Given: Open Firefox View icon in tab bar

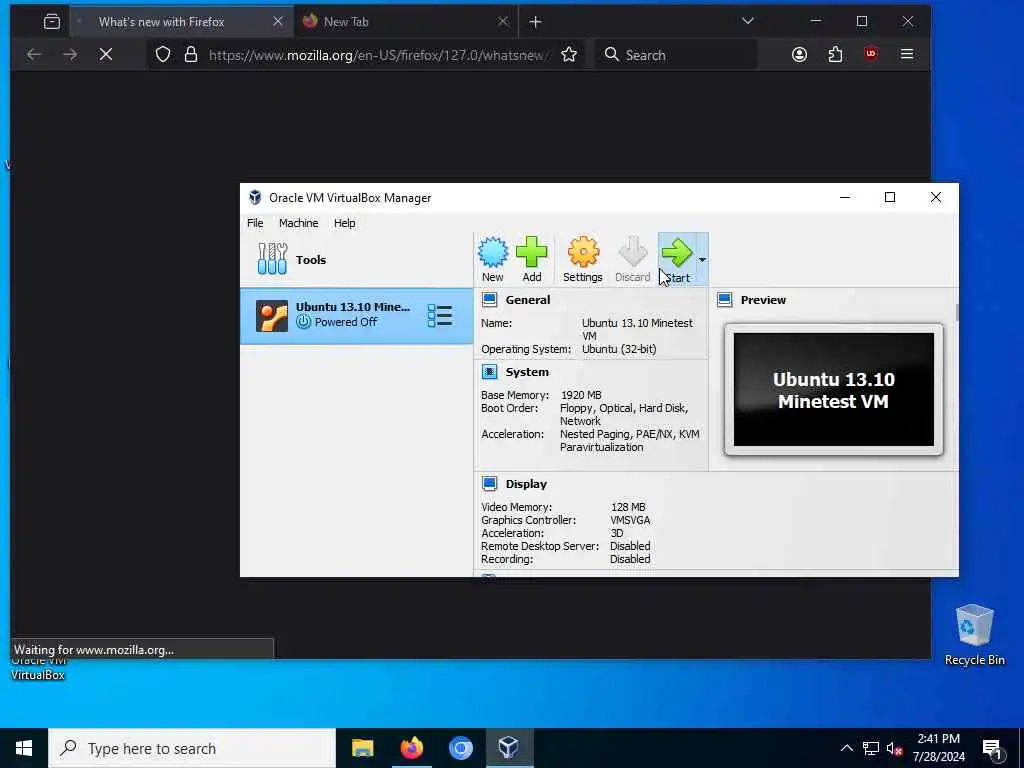Looking at the screenshot, I should (52, 22).
